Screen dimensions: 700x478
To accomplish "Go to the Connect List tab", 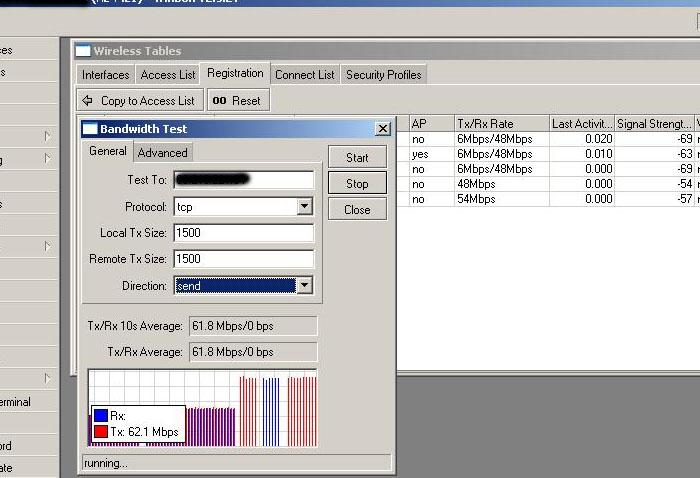I will coord(305,75).
